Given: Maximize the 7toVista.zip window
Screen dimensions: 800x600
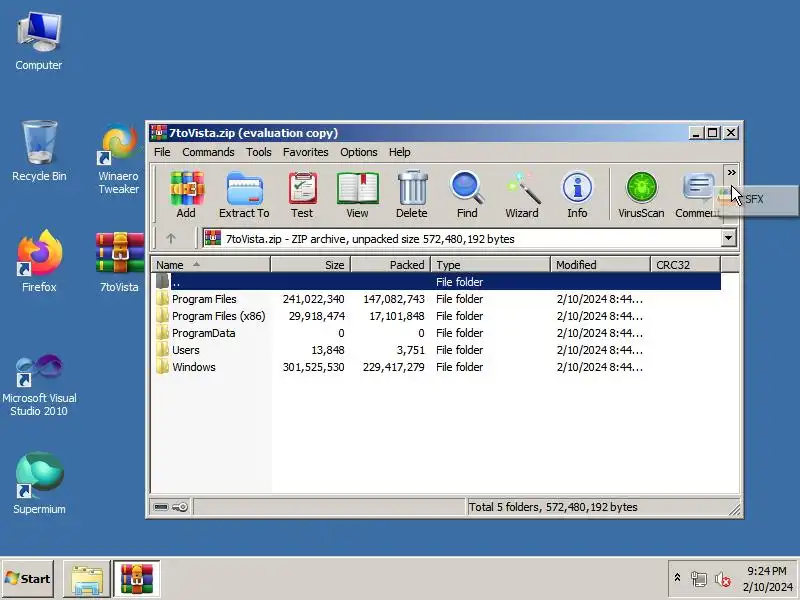Looking at the screenshot, I should [x=713, y=133].
